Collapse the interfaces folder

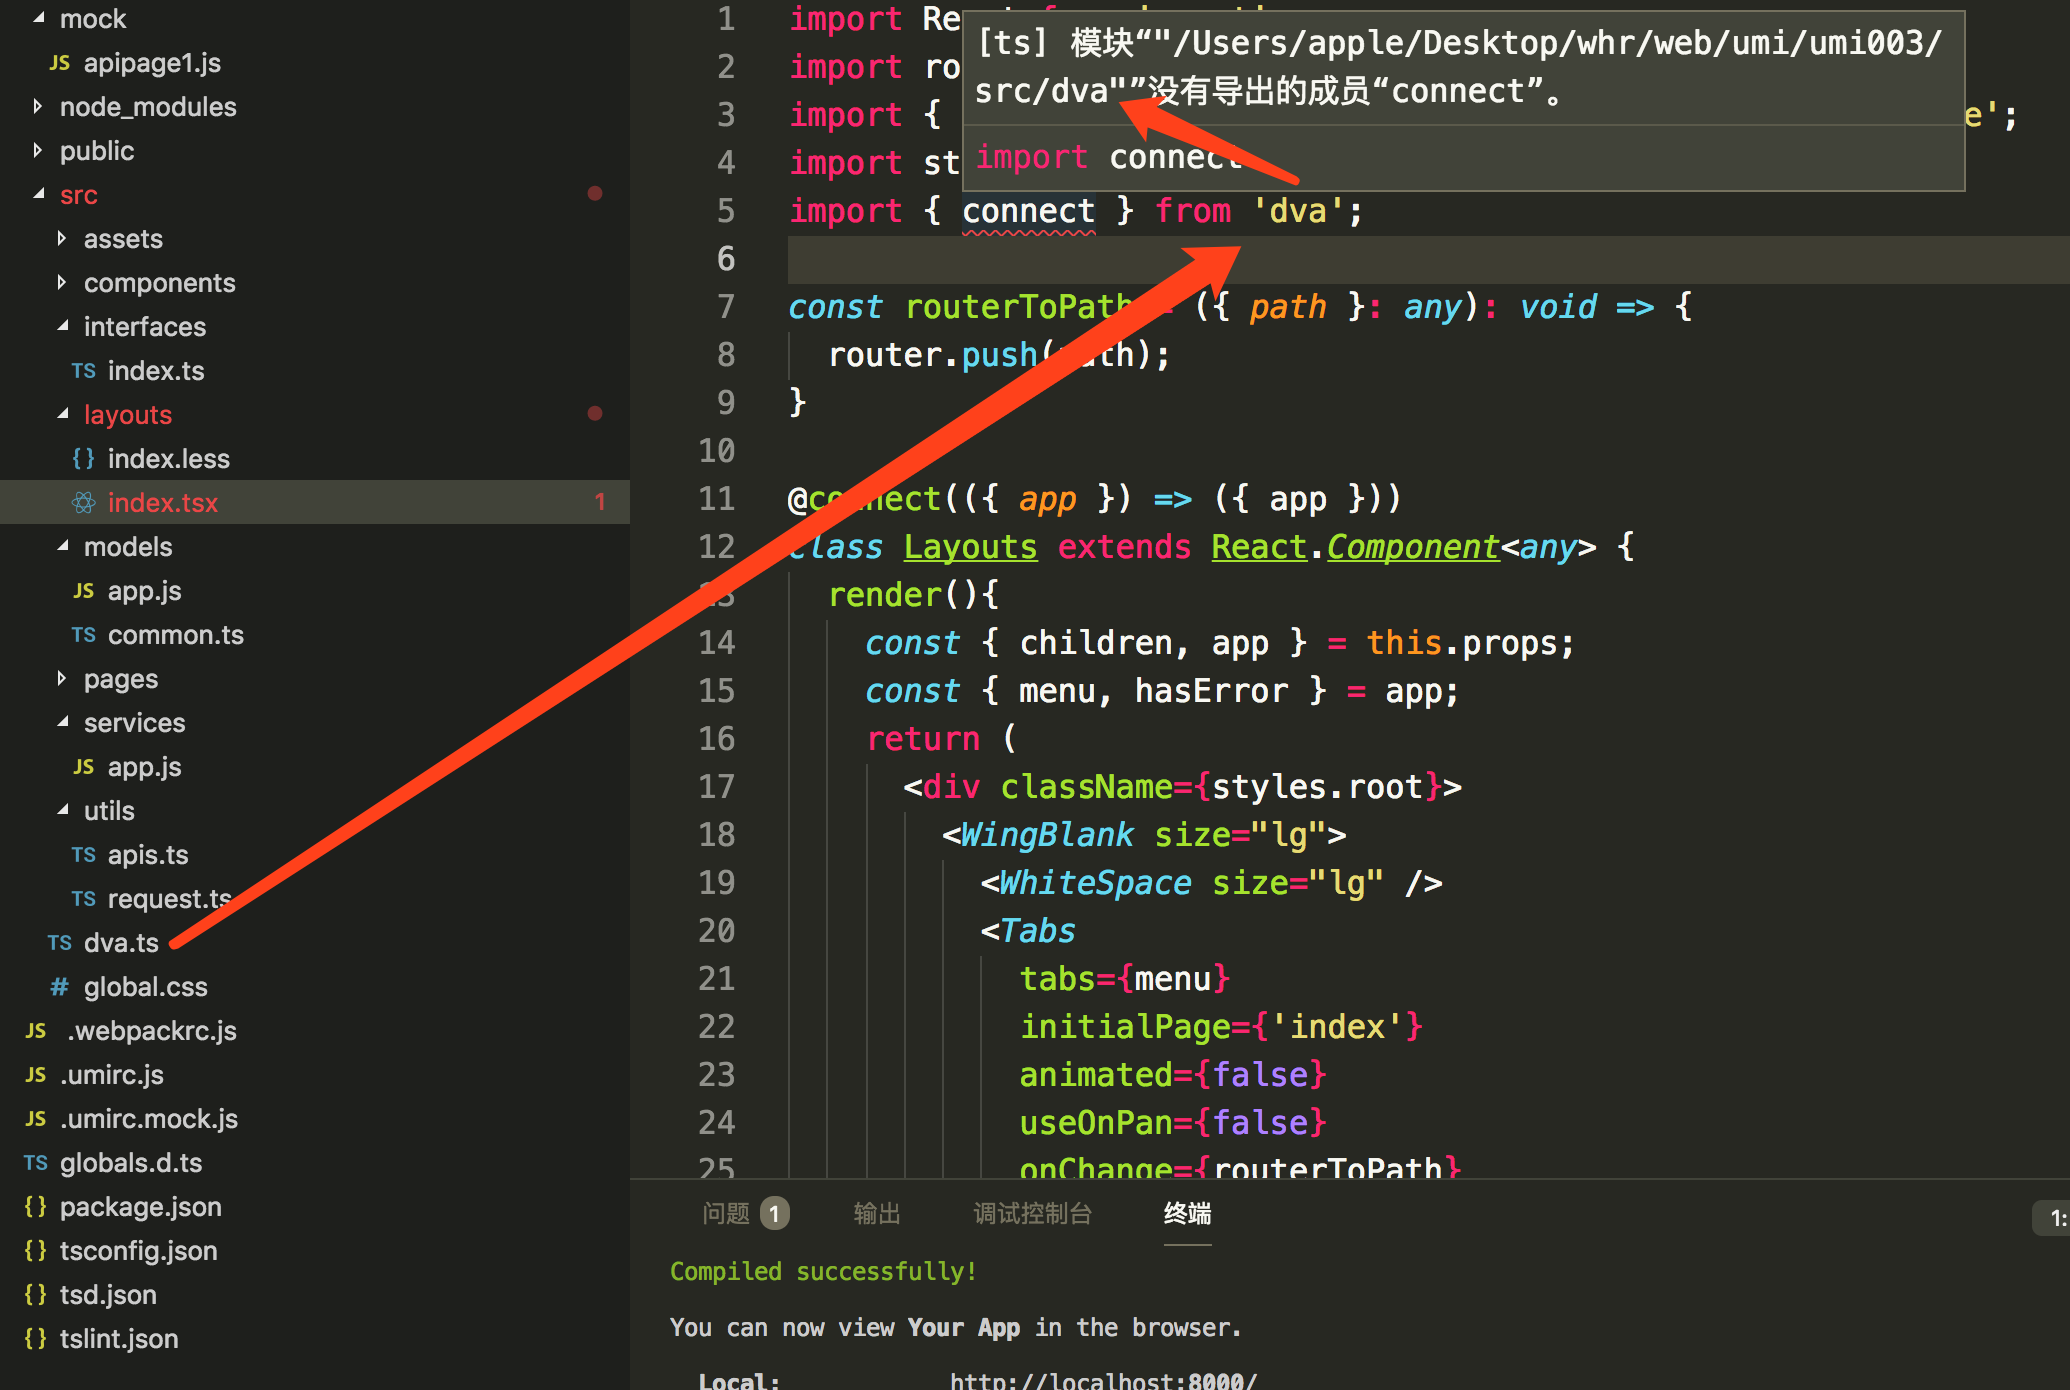click(x=62, y=326)
